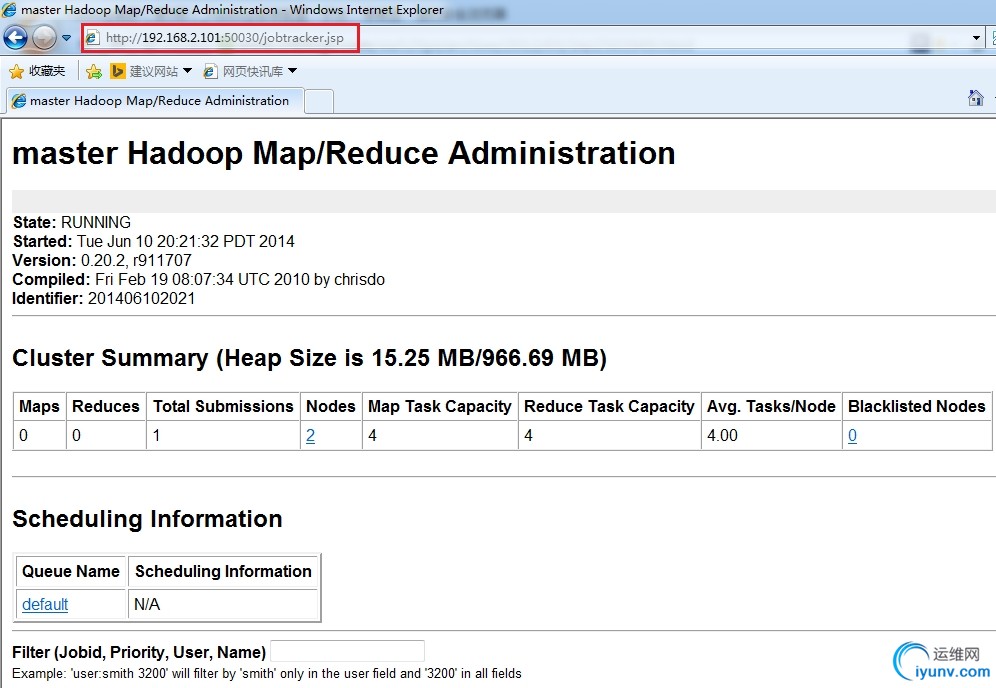Open a new blank browser tab
The height and width of the screenshot is (688, 996).
(x=318, y=101)
